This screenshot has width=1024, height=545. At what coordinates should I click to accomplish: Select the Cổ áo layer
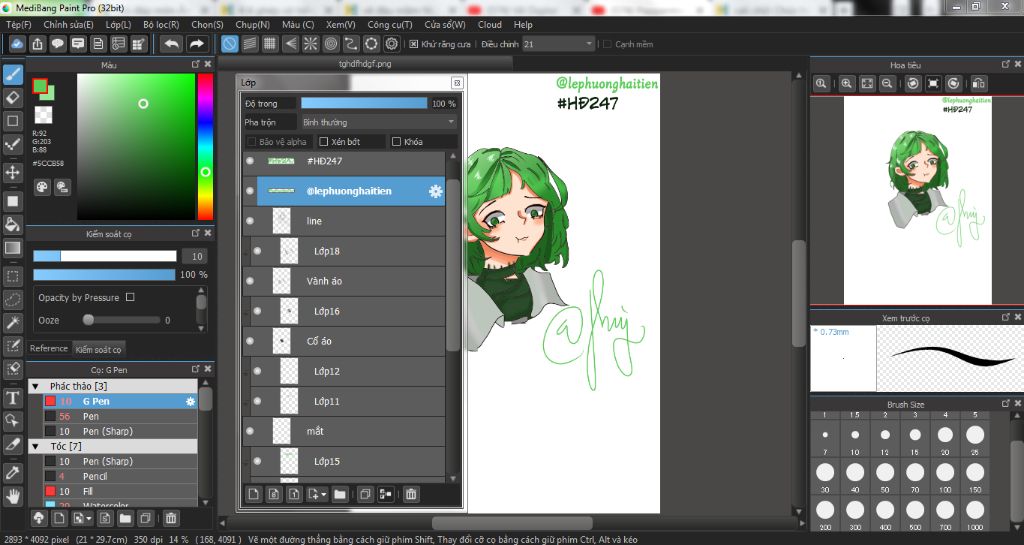344,341
